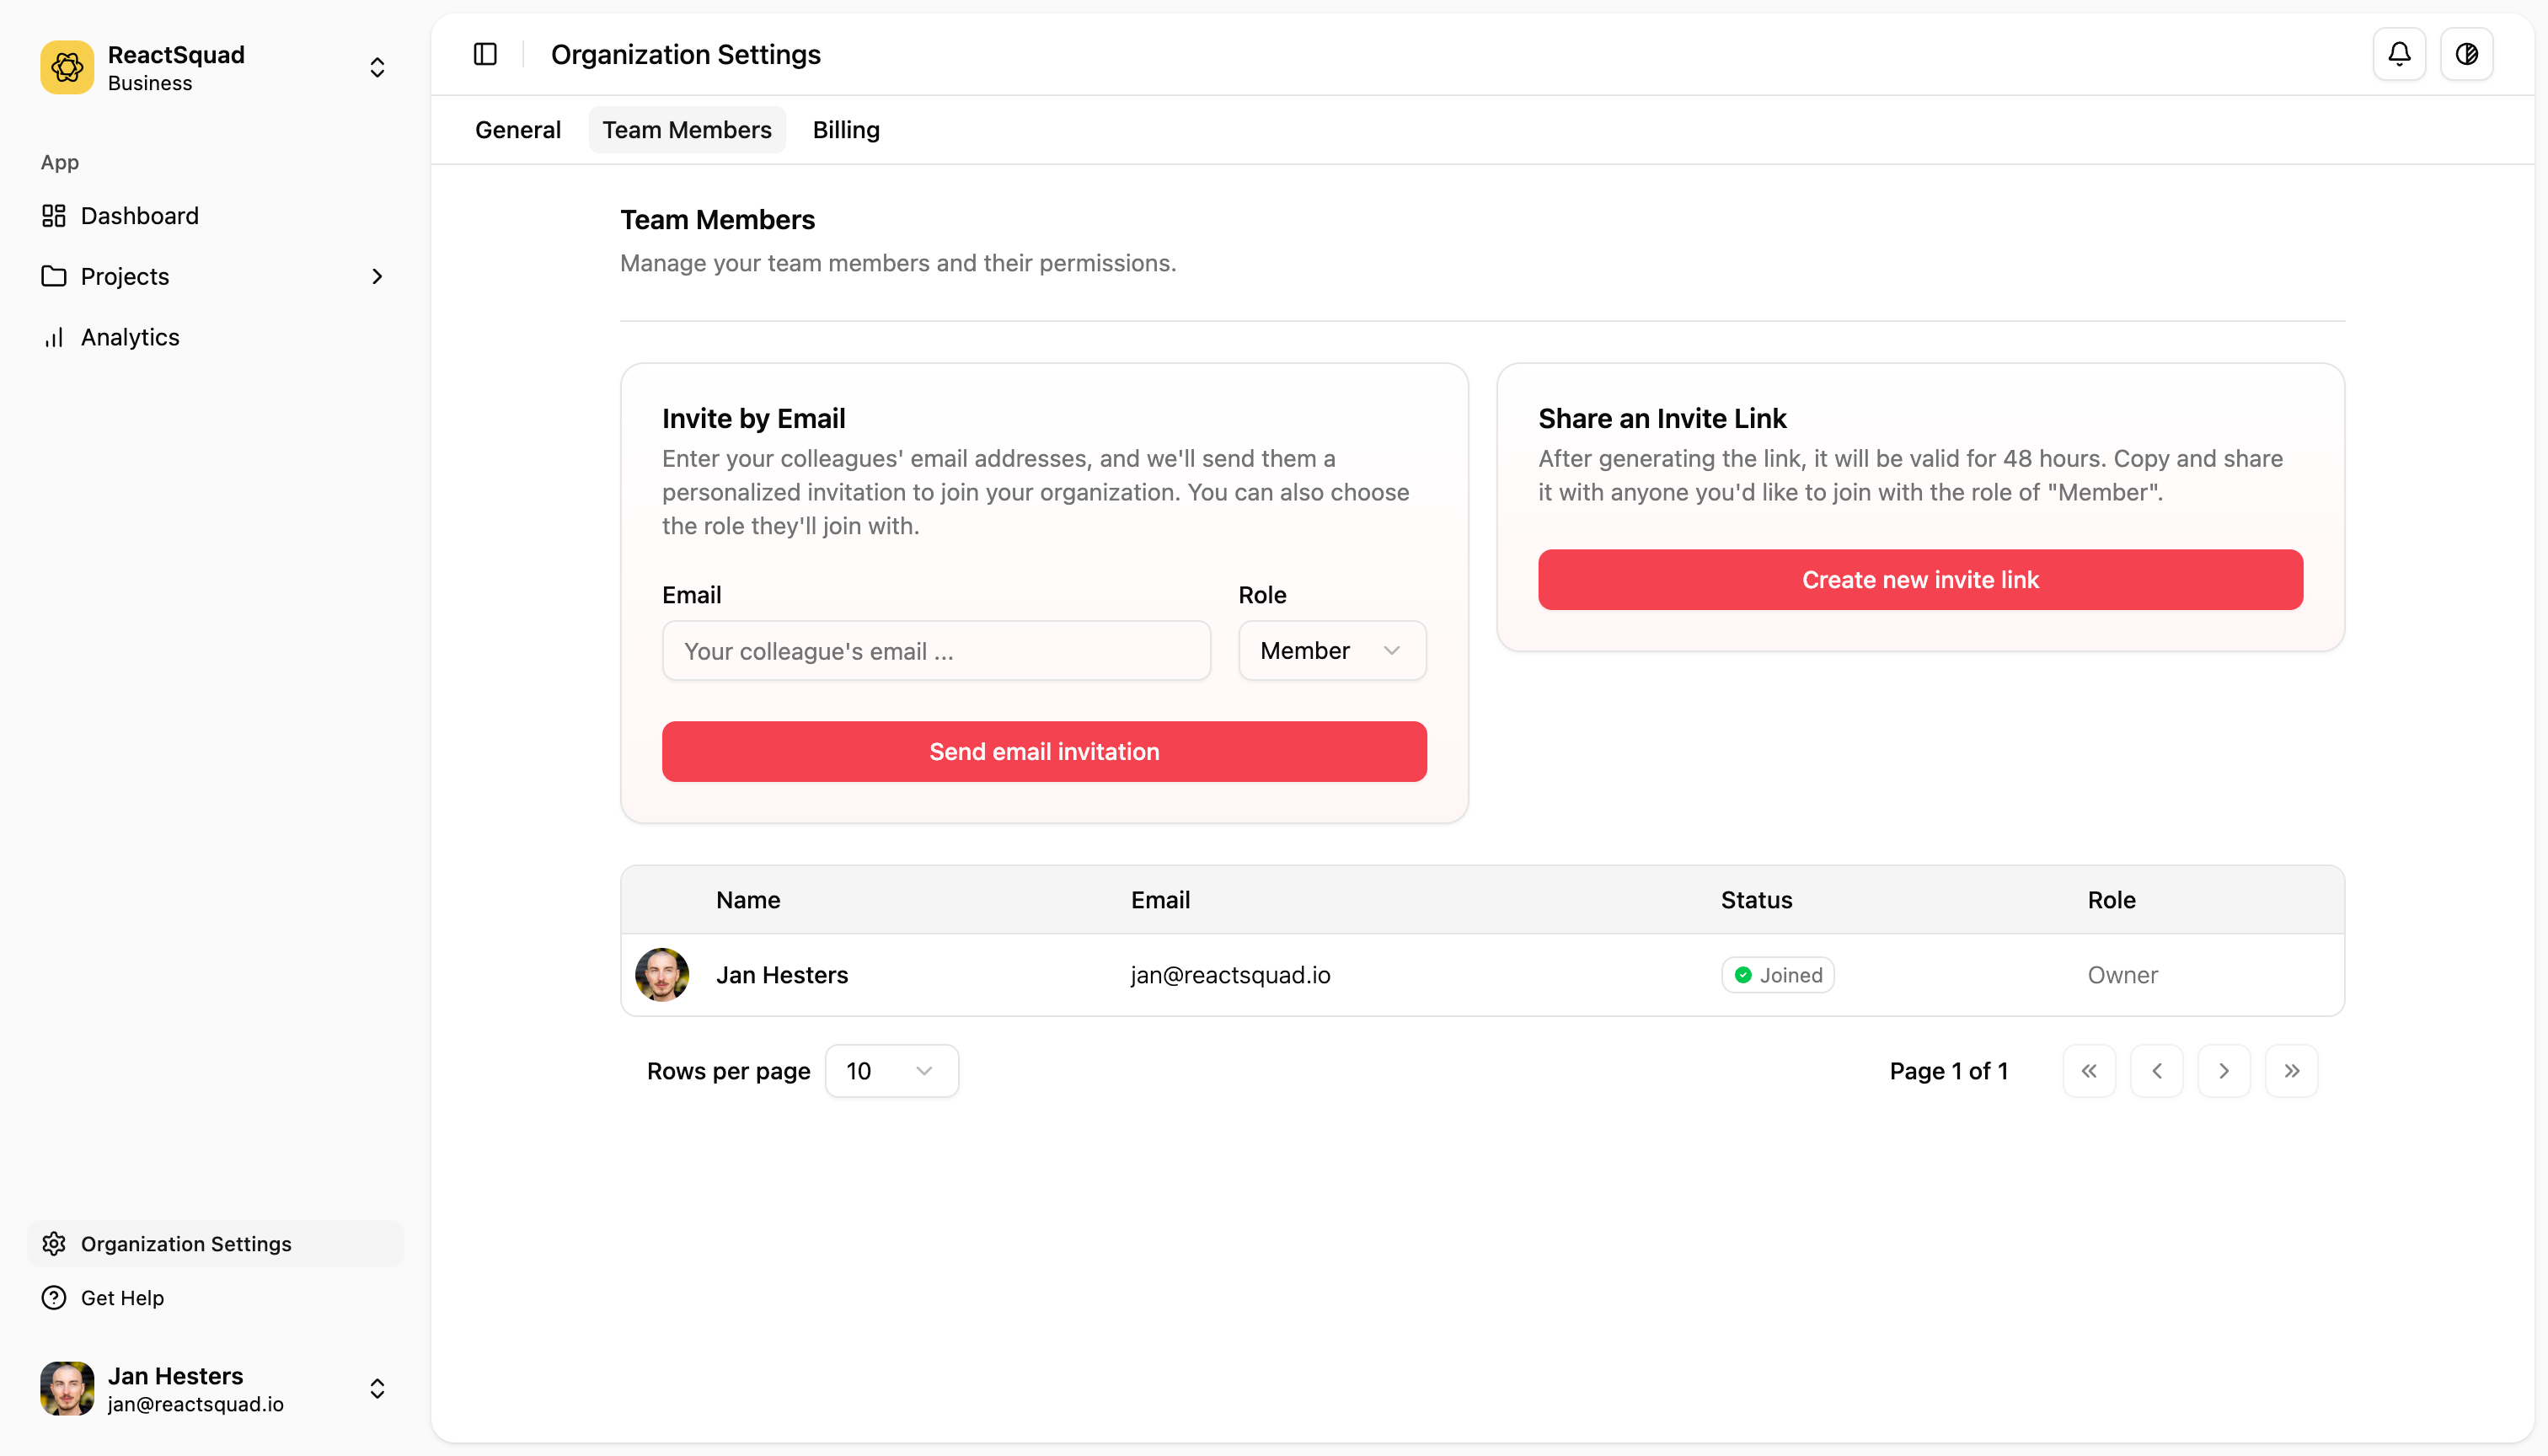Select Analytics in the sidebar
The height and width of the screenshot is (1456, 2548).
click(x=129, y=337)
